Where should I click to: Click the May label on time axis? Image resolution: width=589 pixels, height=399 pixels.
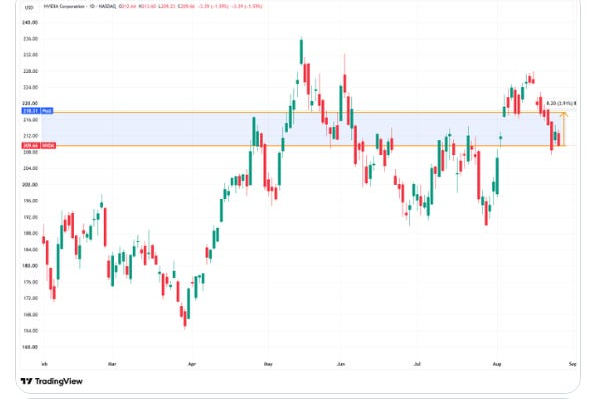coord(268,364)
